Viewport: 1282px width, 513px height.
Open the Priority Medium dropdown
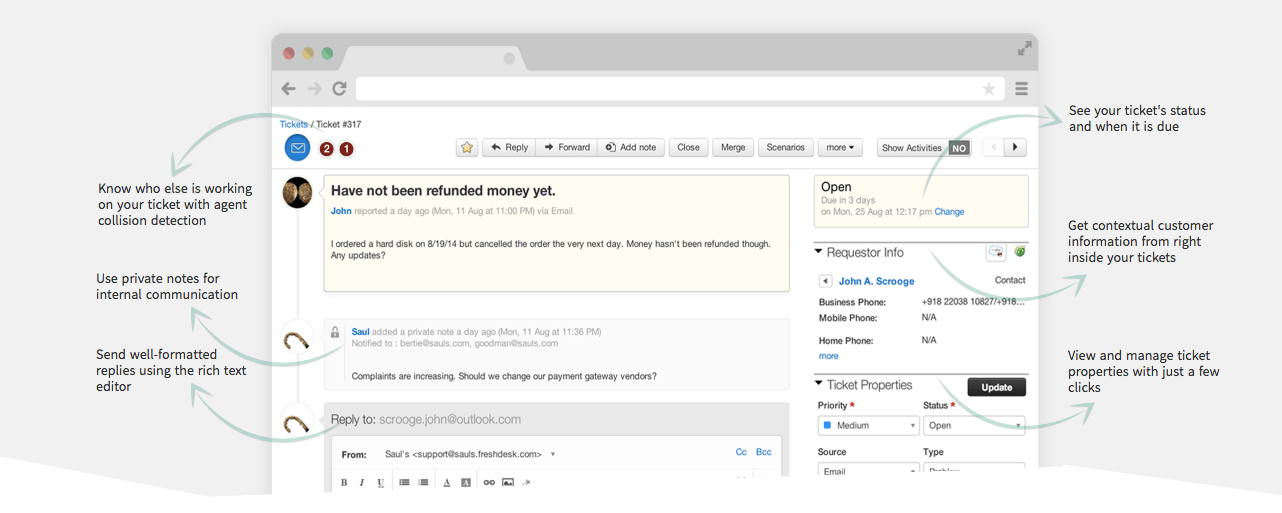coord(868,425)
